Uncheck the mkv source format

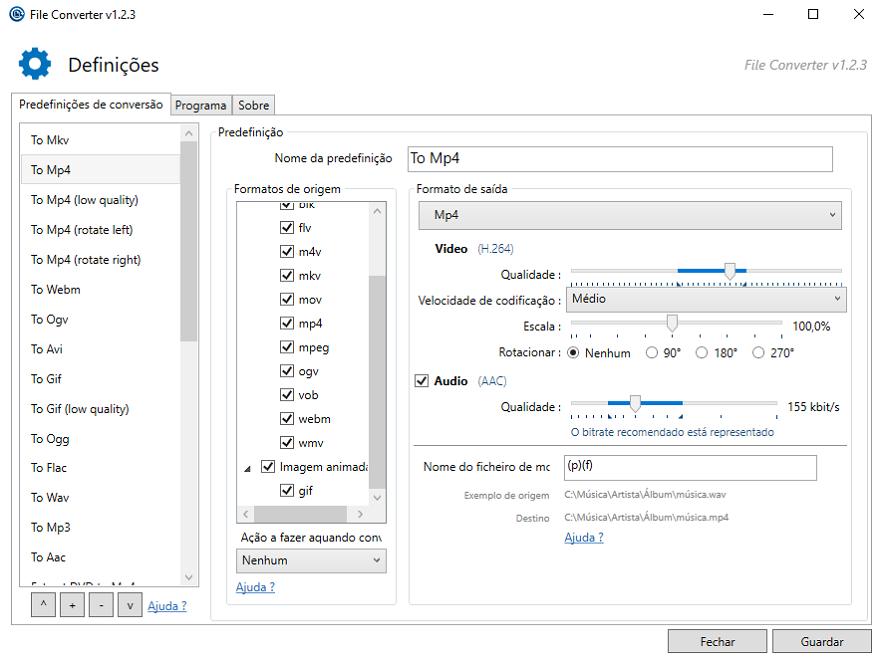tap(287, 276)
